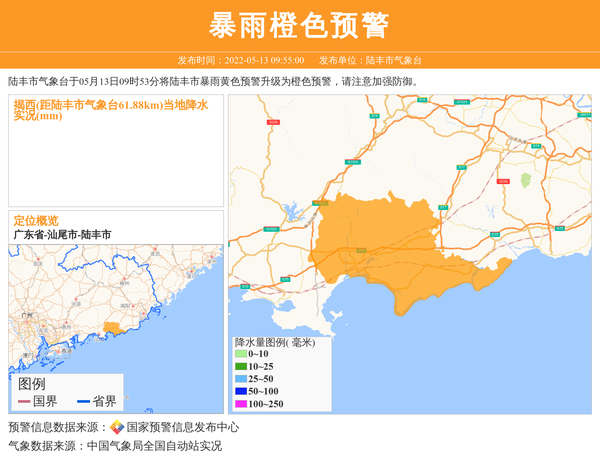
Task: Click the dark green 10~25 rainfall swatch
Action: tap(240, 367)
